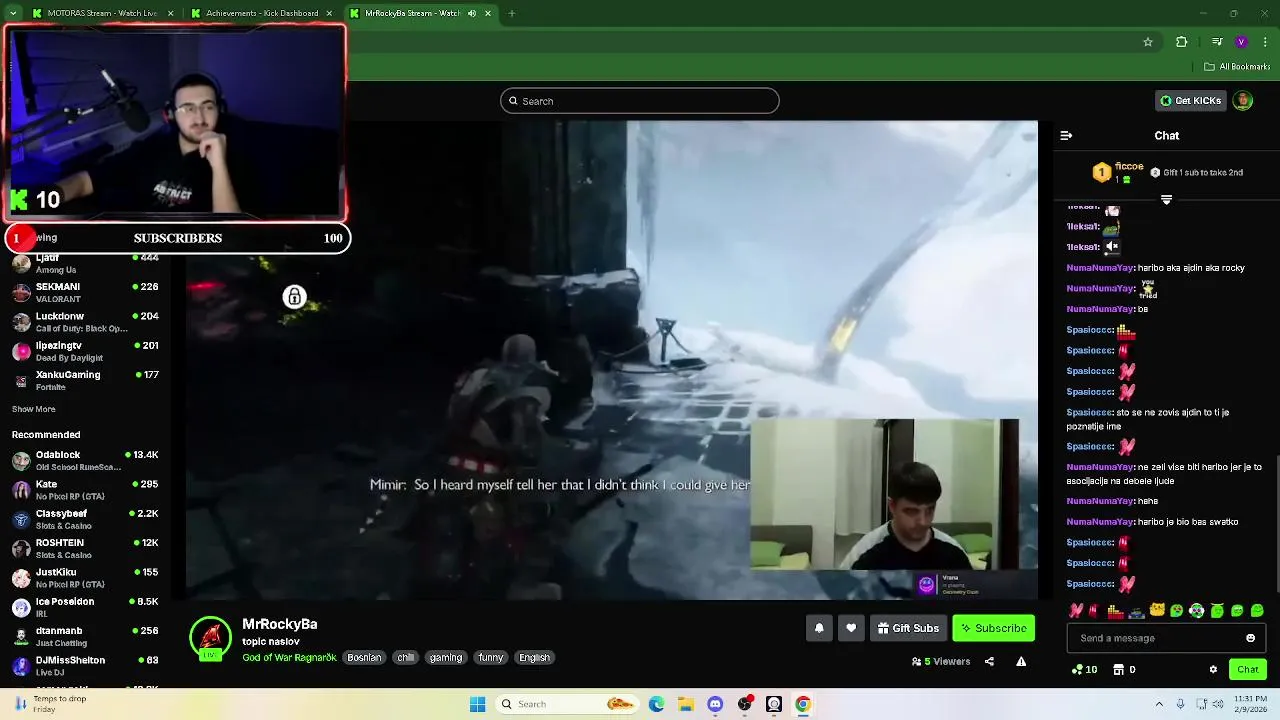Select the funny tag
The width and height of the screenshot is (1280, 720).
click(x=490, y=657)
